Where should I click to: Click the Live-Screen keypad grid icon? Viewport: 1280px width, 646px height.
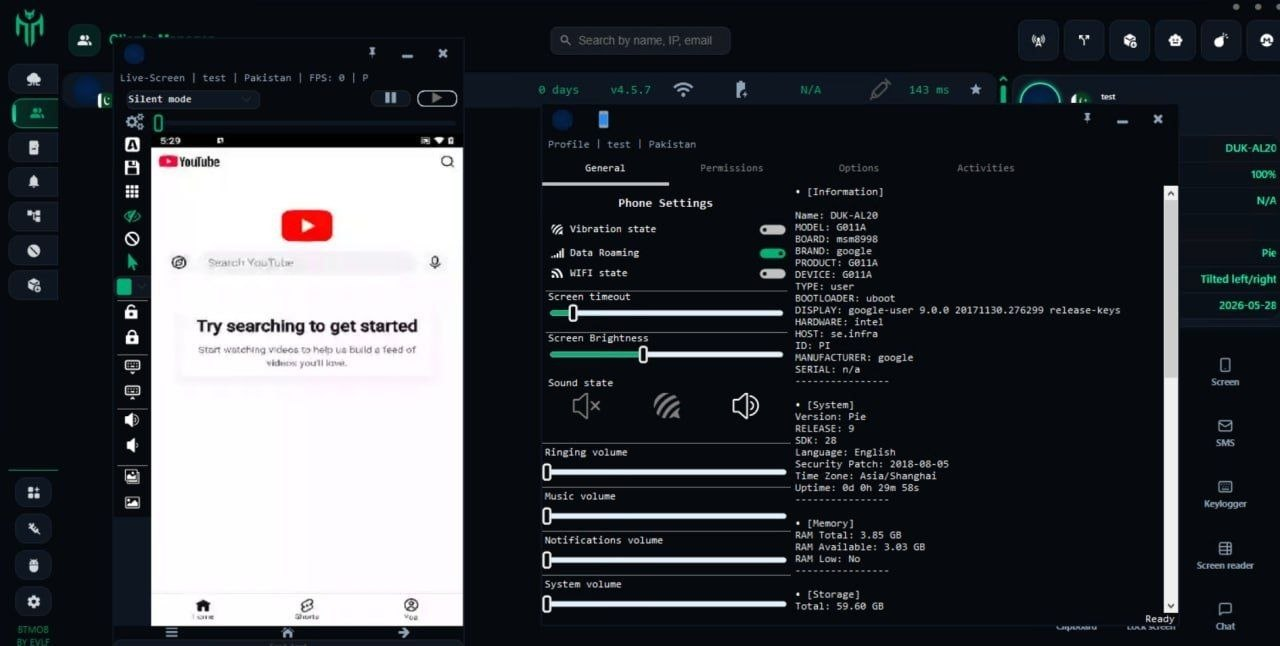[132, 192]
